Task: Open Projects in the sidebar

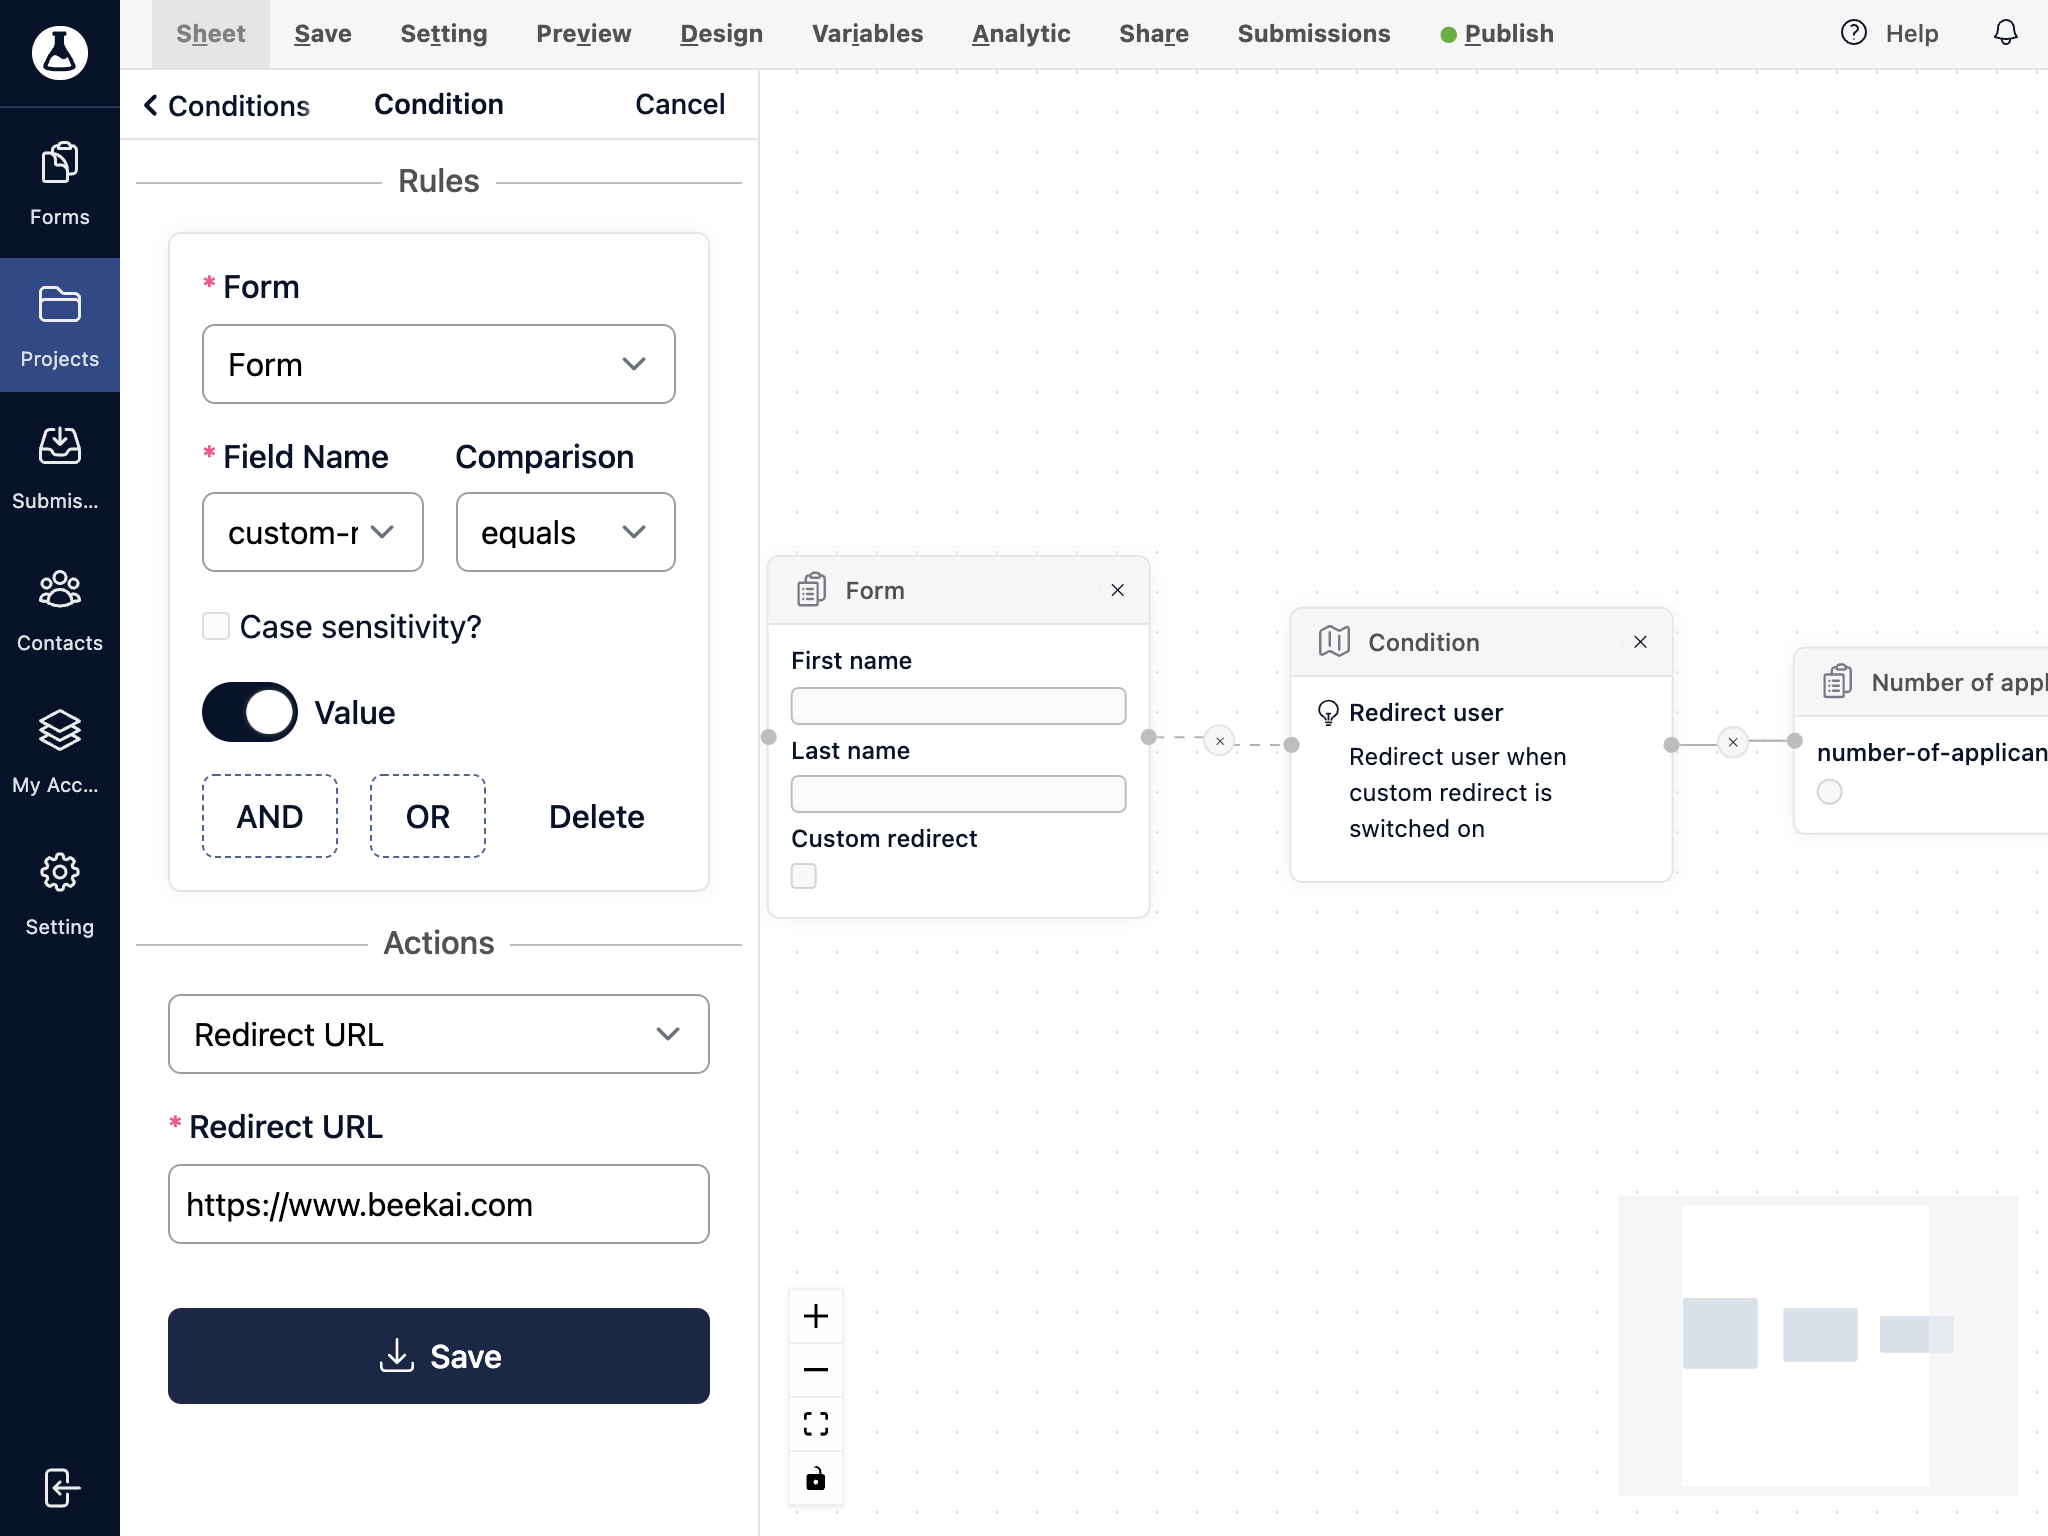Action: pyautogui.click(x=60, y=326)
